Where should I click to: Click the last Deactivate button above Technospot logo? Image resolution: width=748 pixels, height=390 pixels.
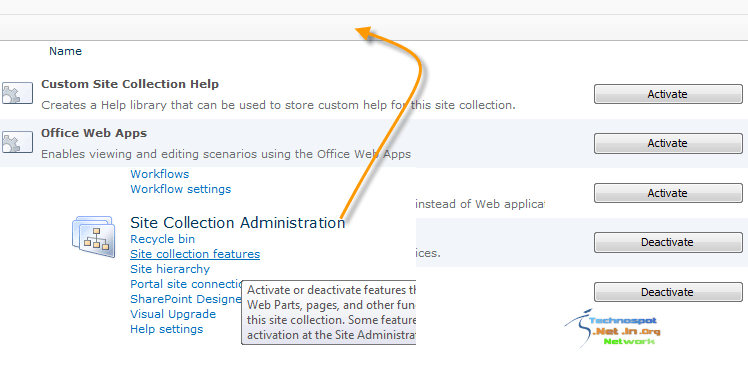pyautogui.click(x=668, y=292)
